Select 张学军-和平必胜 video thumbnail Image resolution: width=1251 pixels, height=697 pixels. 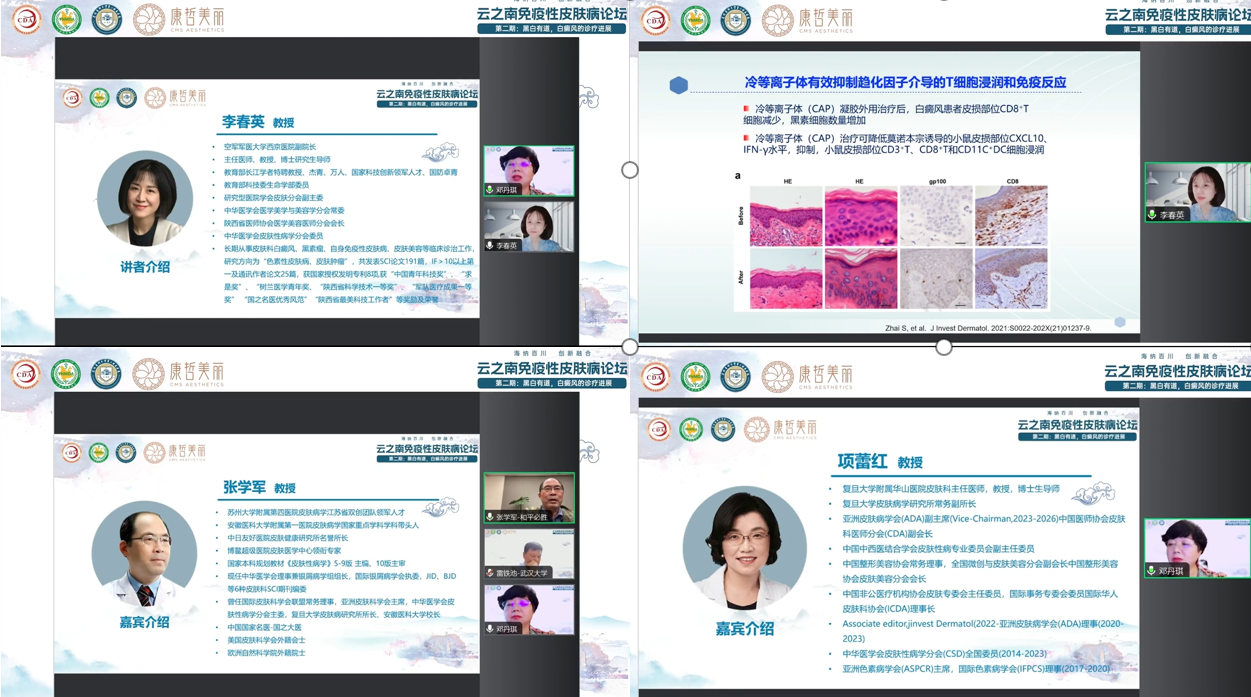(x=529, y=498)
